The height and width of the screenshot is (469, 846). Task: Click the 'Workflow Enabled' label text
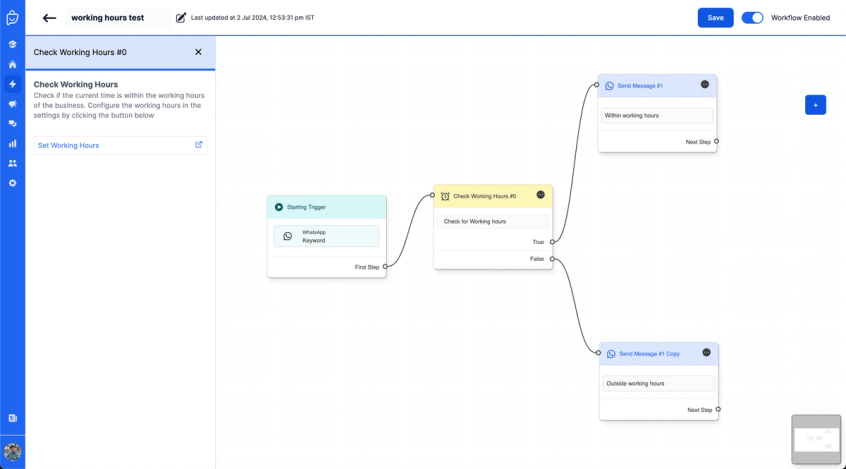[800, 18]
